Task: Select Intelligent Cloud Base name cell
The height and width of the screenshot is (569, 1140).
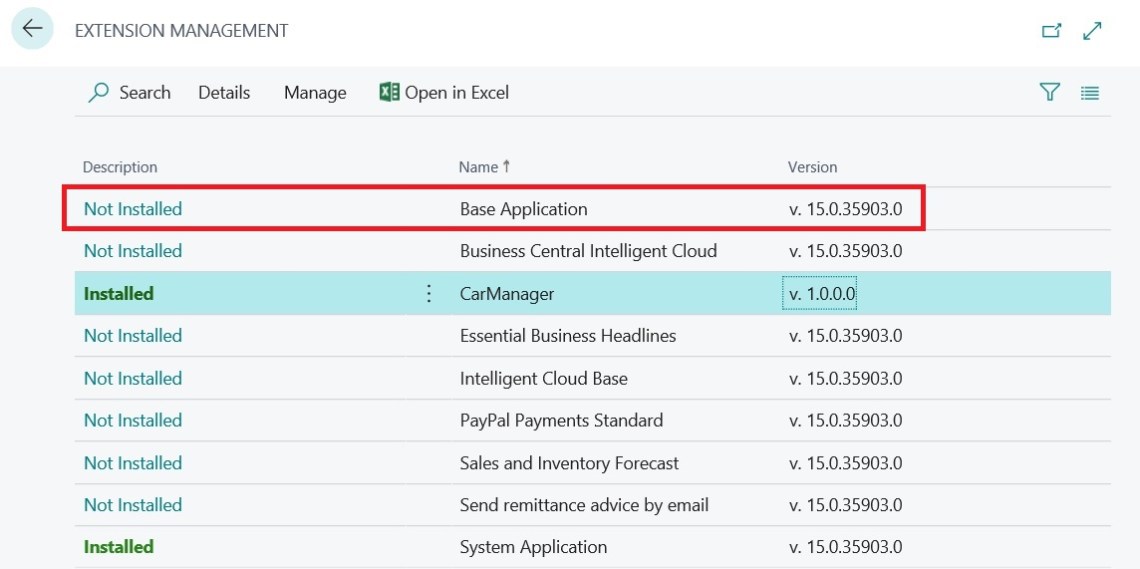Action: coord(544,379)
